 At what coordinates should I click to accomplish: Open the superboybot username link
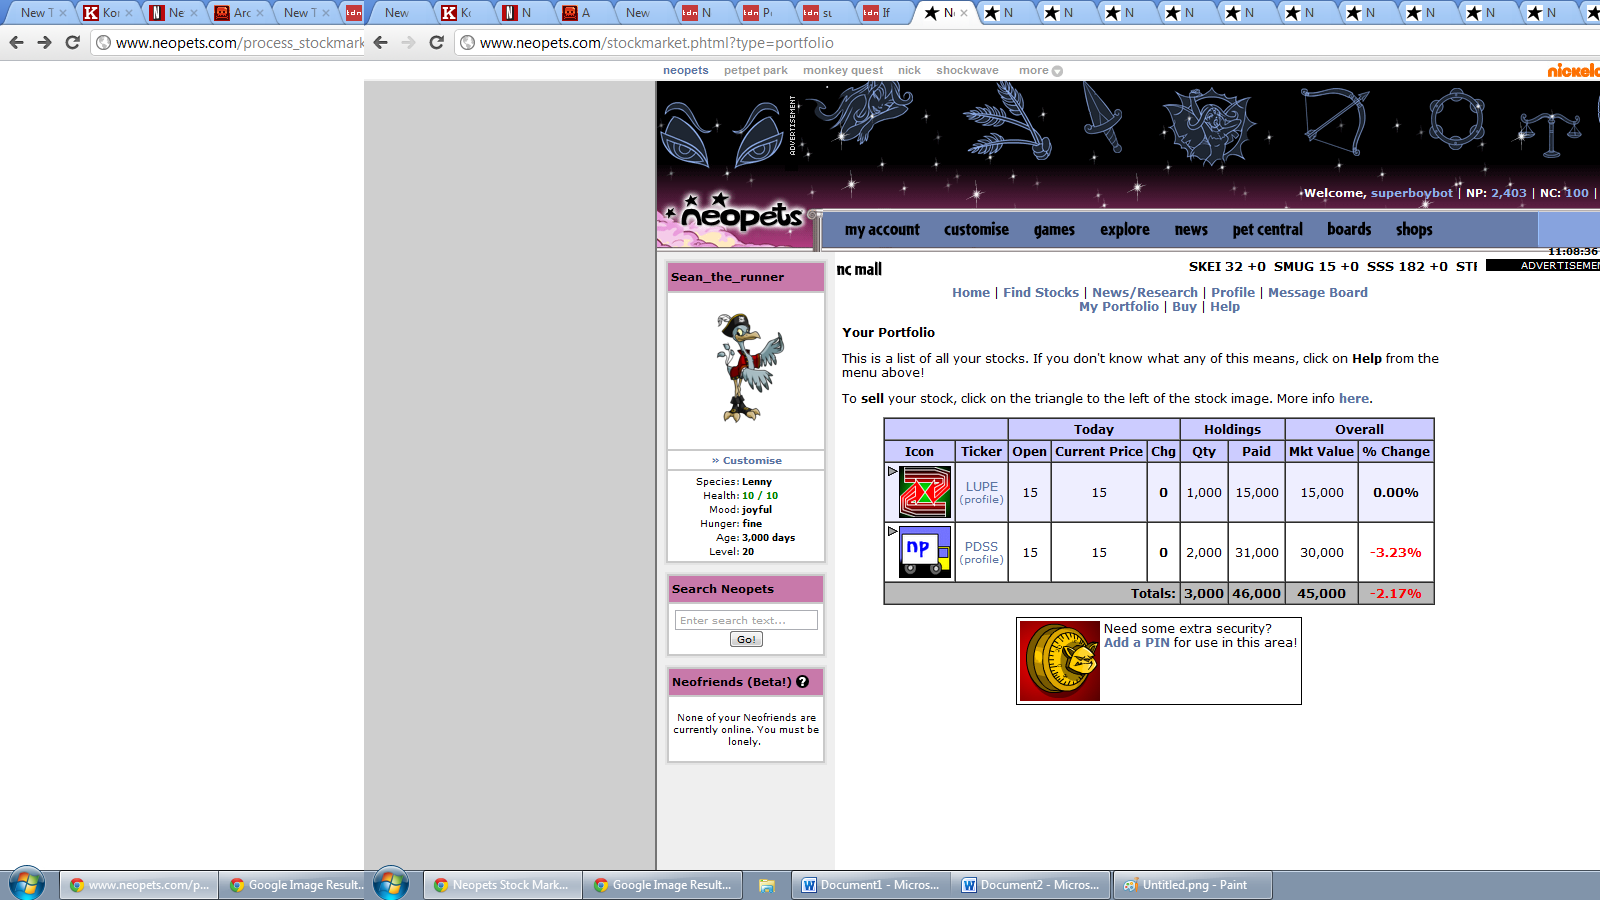click(x=1412, y=193)
